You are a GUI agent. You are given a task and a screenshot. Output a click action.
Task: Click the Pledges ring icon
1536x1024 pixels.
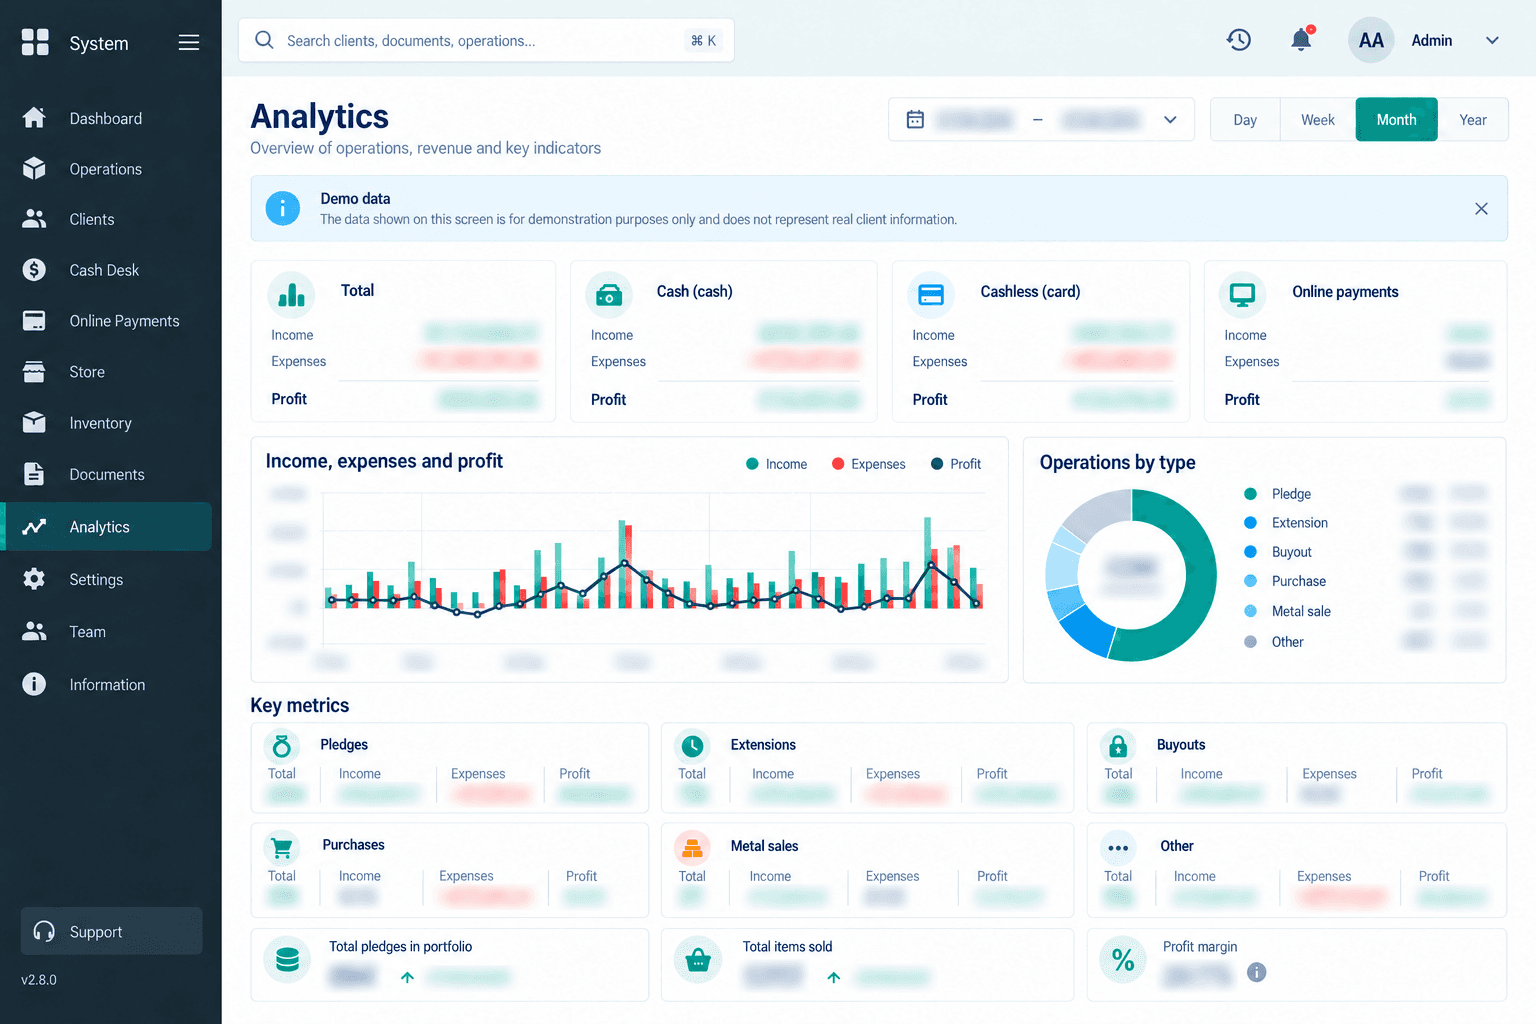[x=282, y=746]
